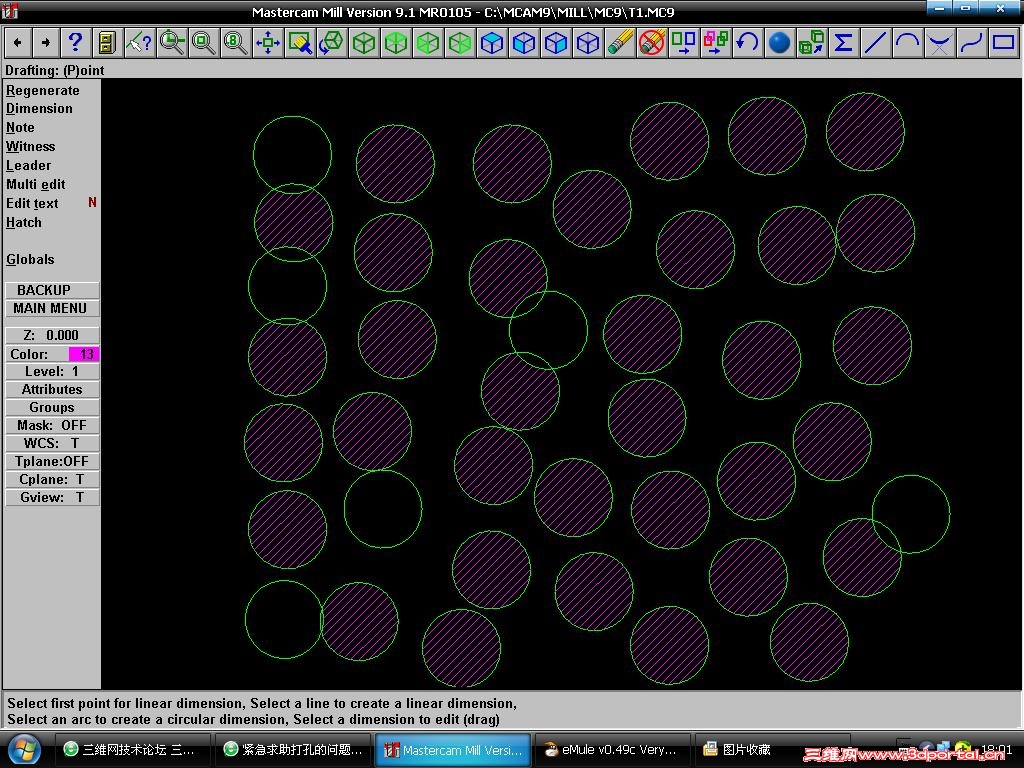Viewport: 1024px width, 768px height.
Task: Select the Create rectangle tool icon
Action: [x=1004, y=43]
